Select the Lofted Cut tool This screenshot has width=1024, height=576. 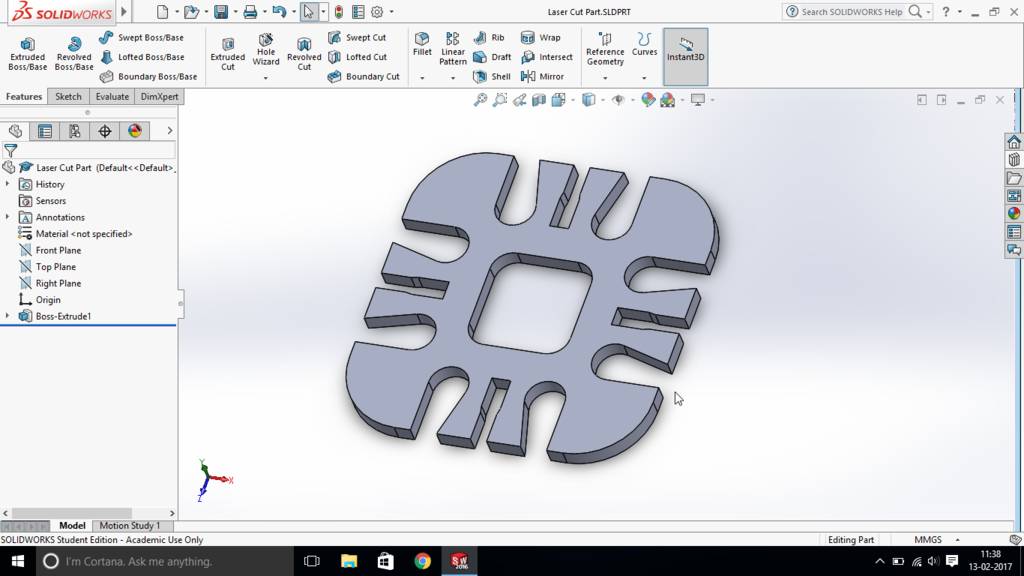pos(357,57)
